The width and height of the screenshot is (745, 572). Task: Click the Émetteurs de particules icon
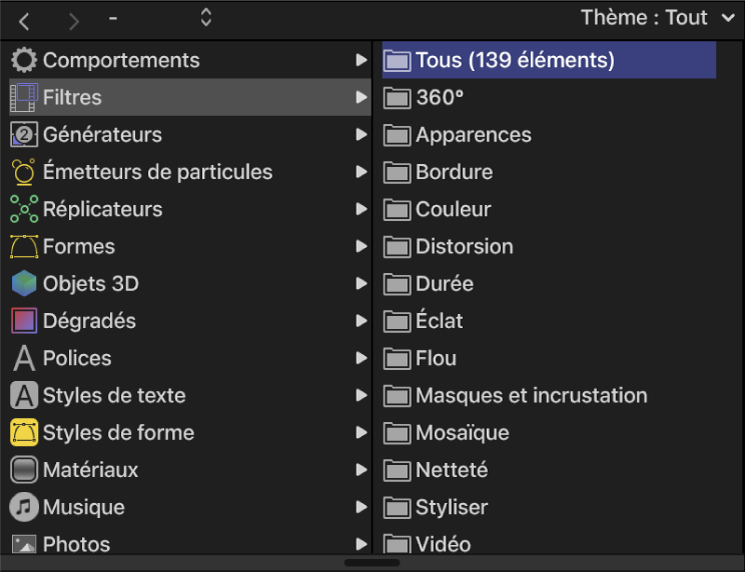click(x=24, y=172)
